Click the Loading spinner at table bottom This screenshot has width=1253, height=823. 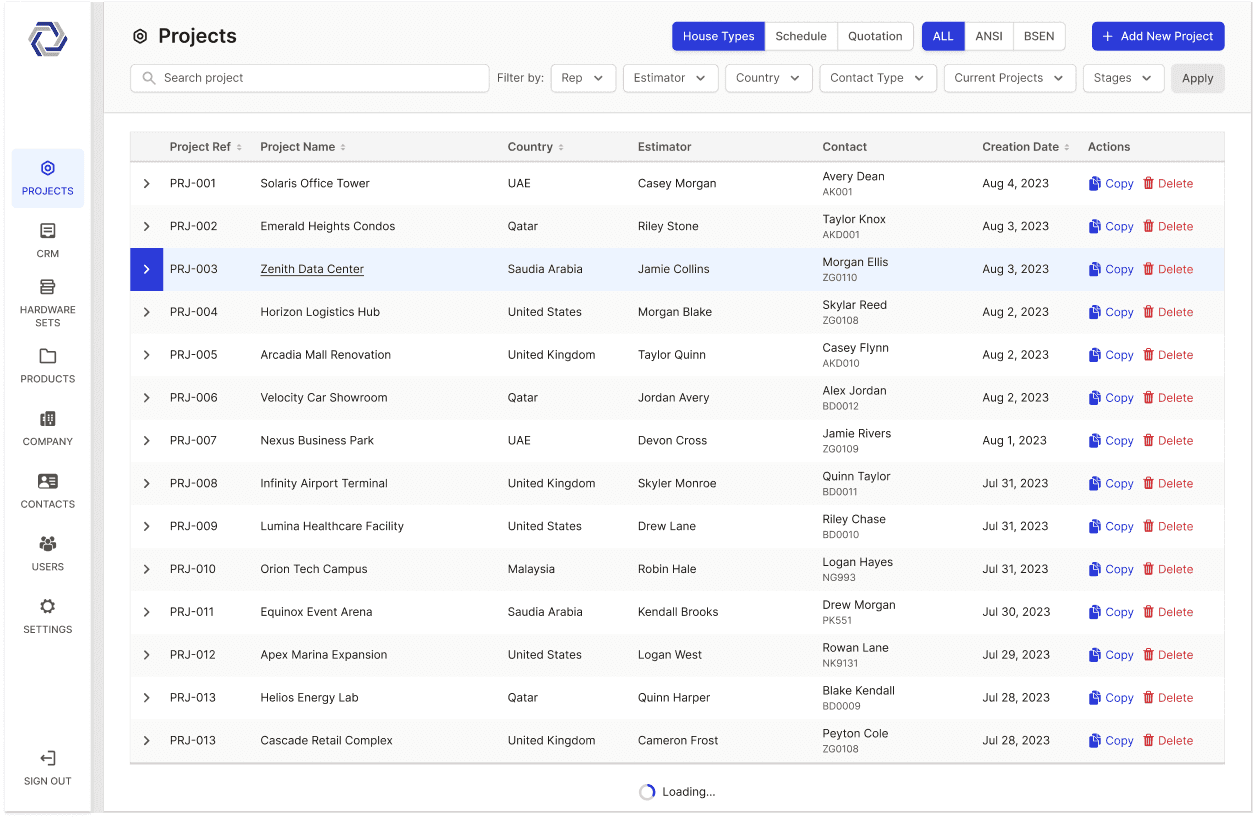[x=647, y=792]
